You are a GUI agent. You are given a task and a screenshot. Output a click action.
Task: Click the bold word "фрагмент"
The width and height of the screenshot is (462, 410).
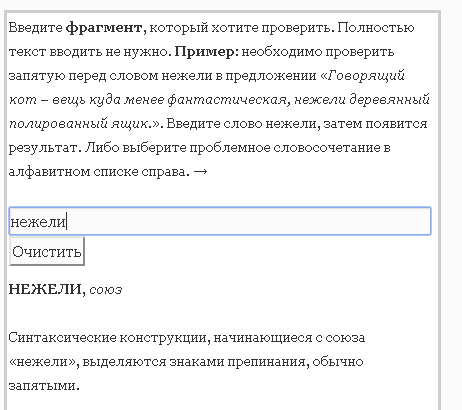(104, 28)
